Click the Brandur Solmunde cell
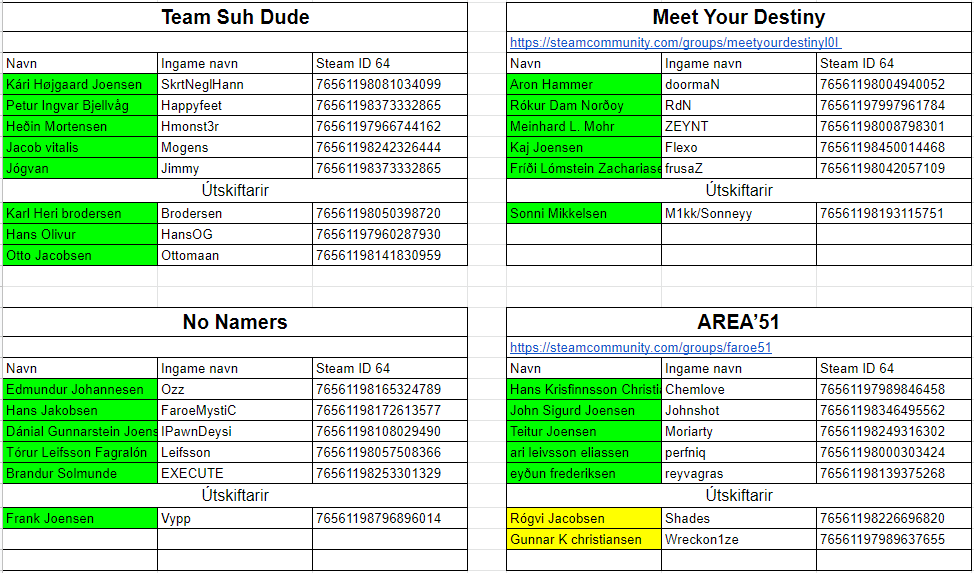 (80, 474)
